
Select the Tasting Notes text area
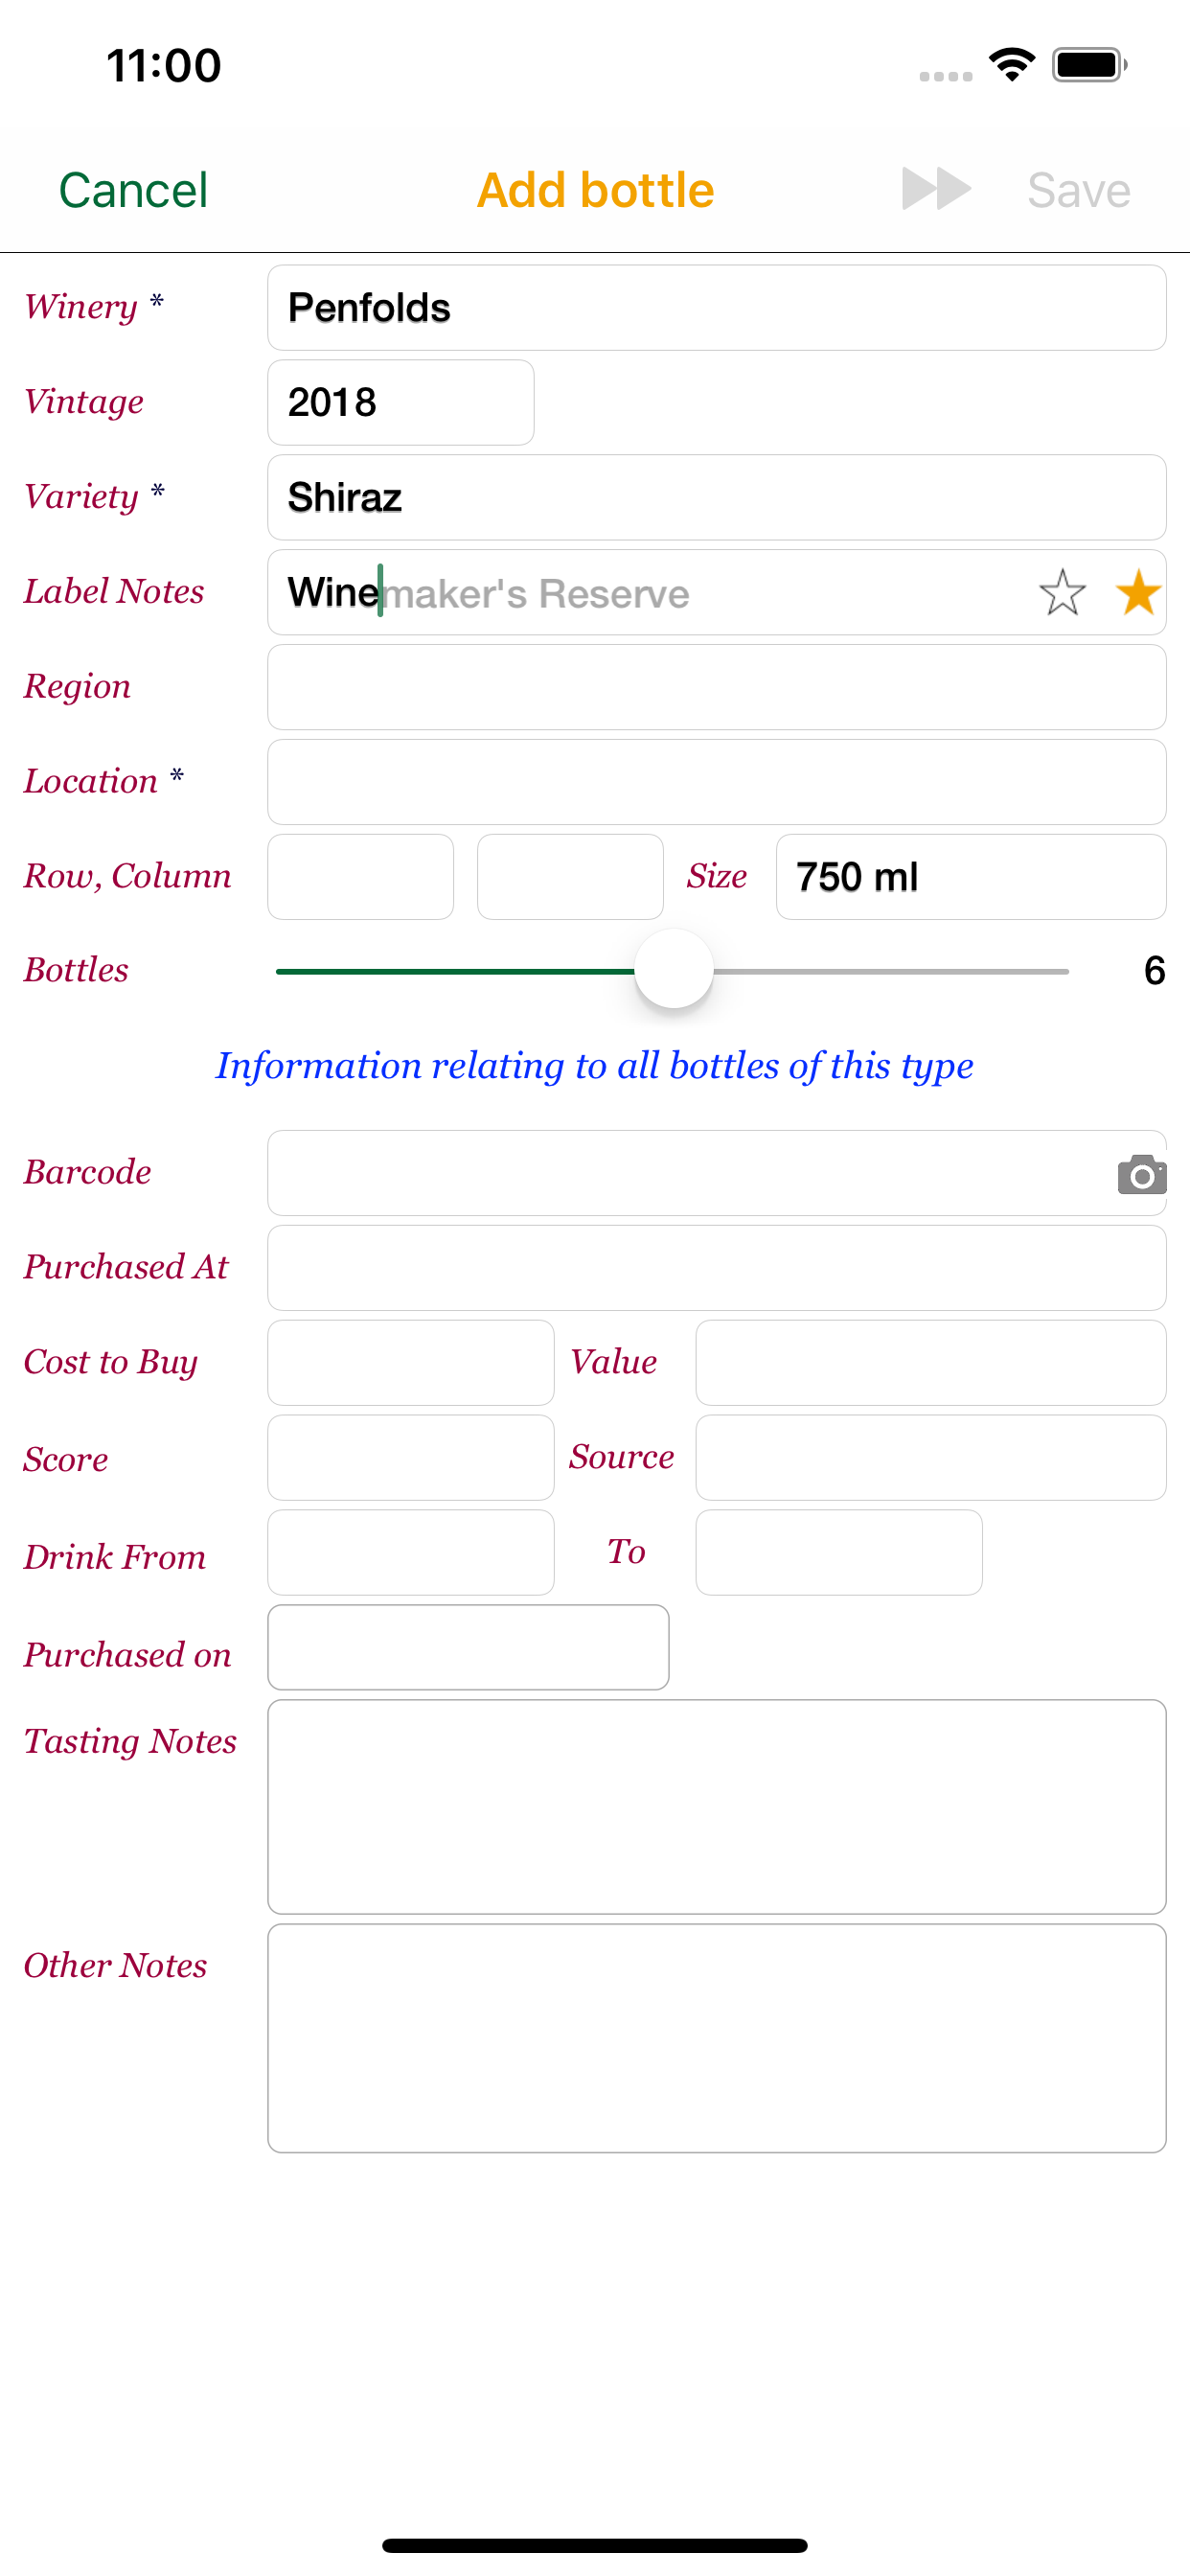point(716,1807)
